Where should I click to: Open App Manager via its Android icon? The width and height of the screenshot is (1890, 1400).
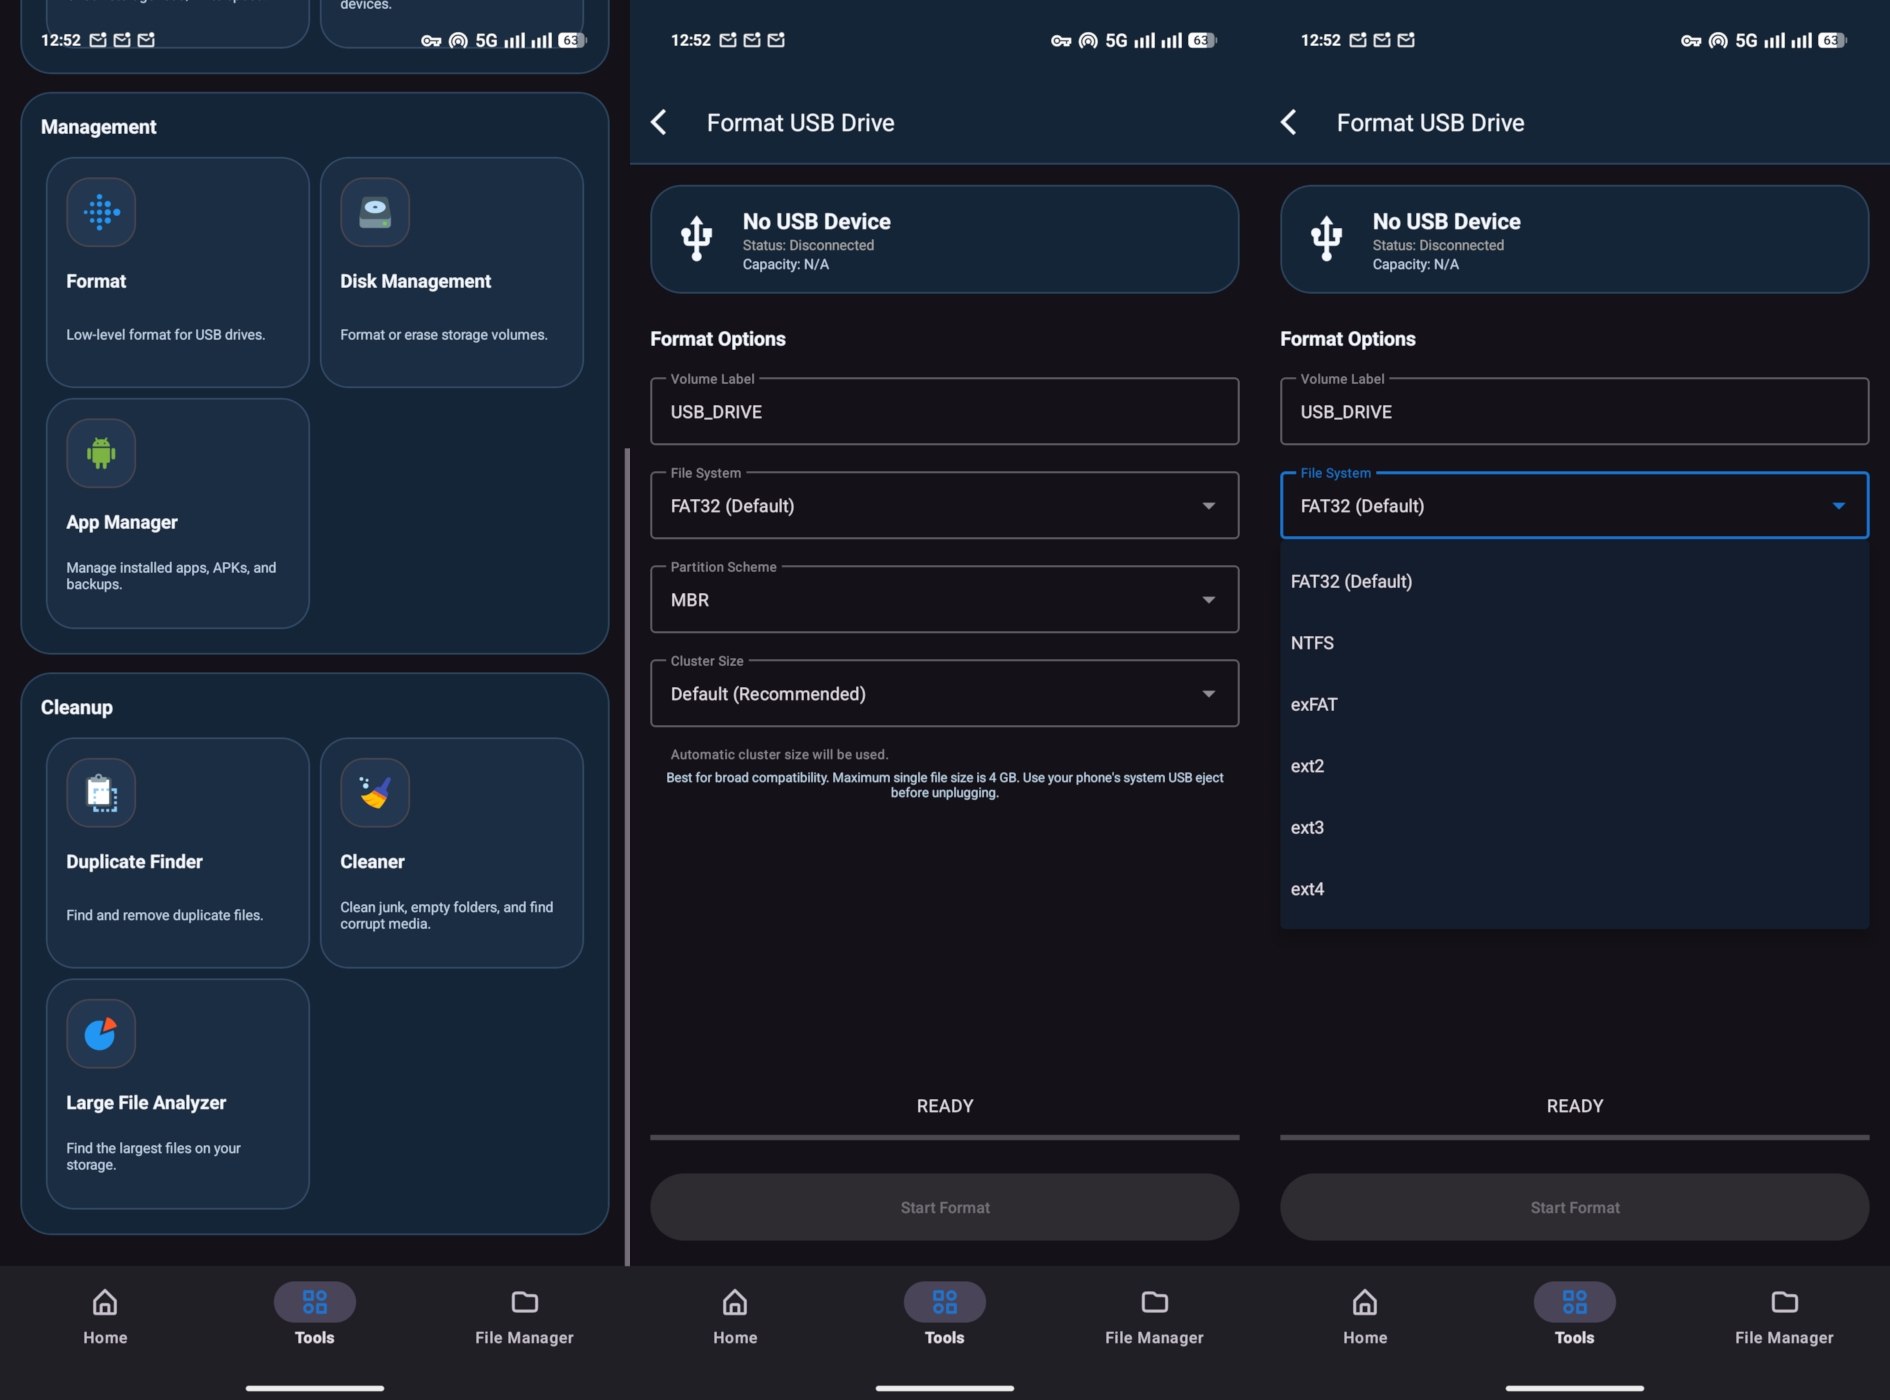tap(101, 453)
